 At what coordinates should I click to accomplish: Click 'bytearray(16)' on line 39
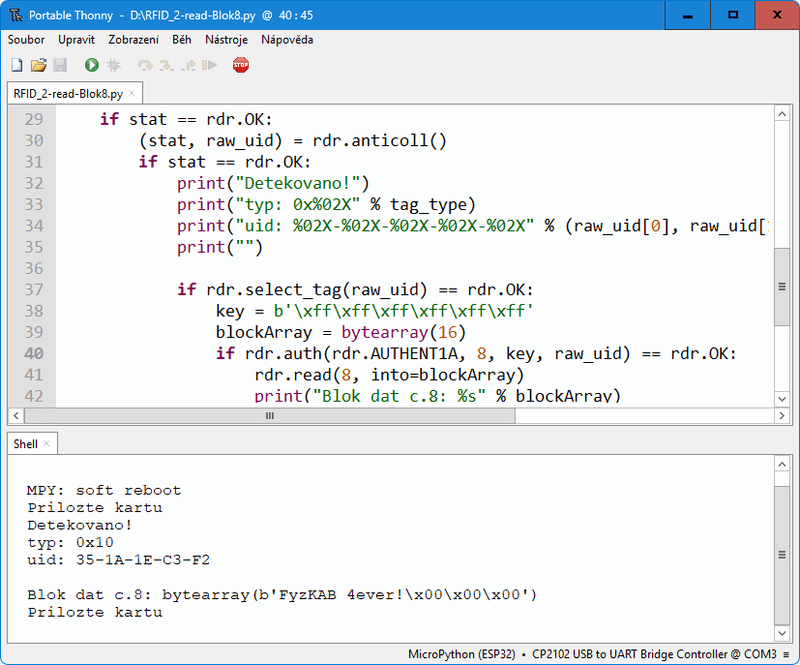[x=404, y=333]
